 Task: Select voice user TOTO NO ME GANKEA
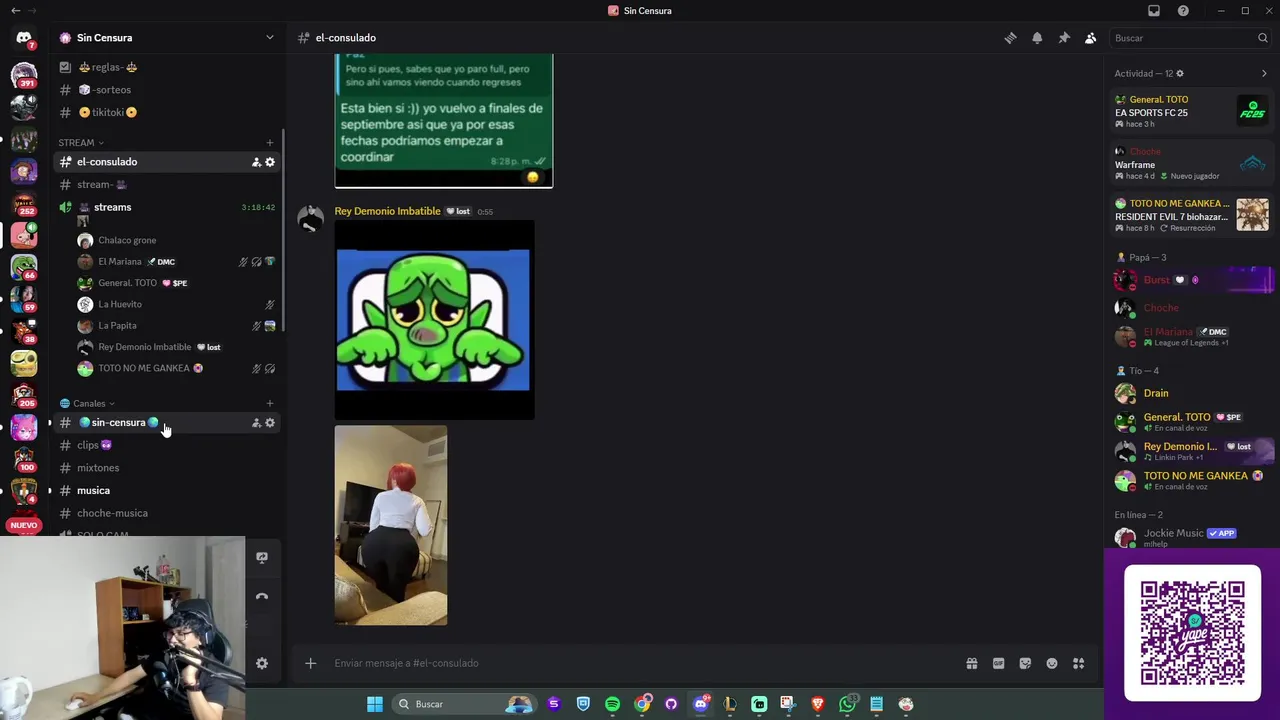pyautogui.click(x=143, y=368)
